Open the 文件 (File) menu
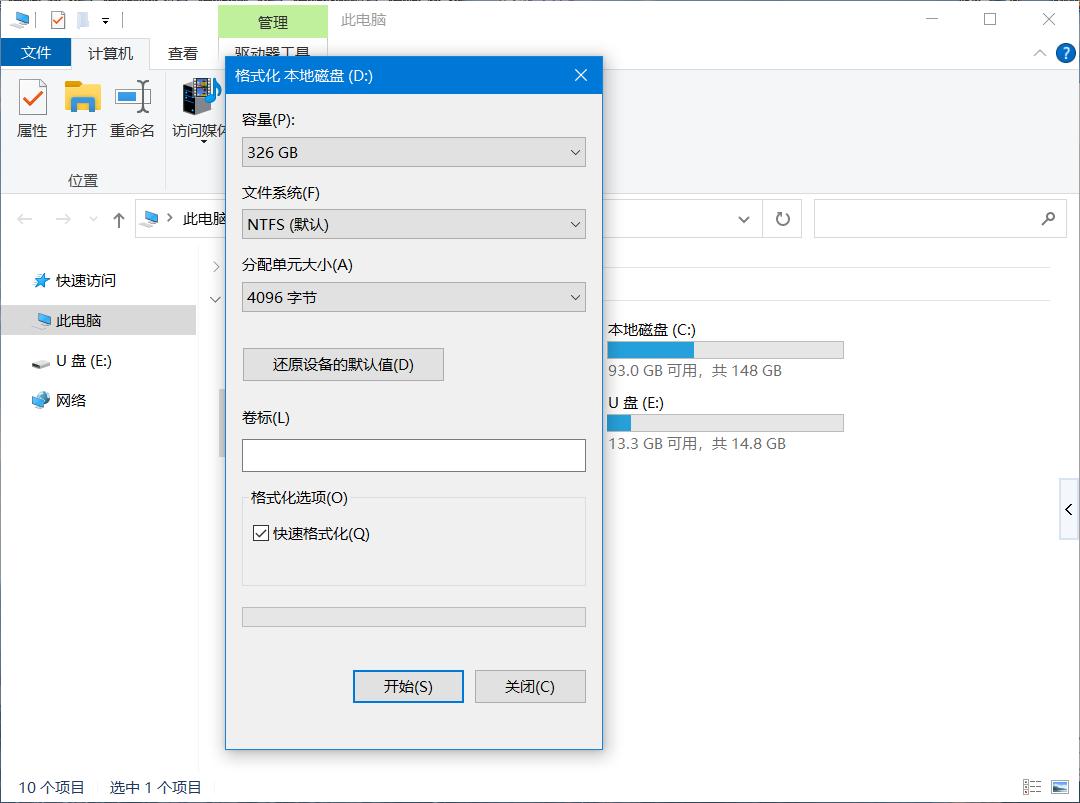1080x803 pixels. 36,53
